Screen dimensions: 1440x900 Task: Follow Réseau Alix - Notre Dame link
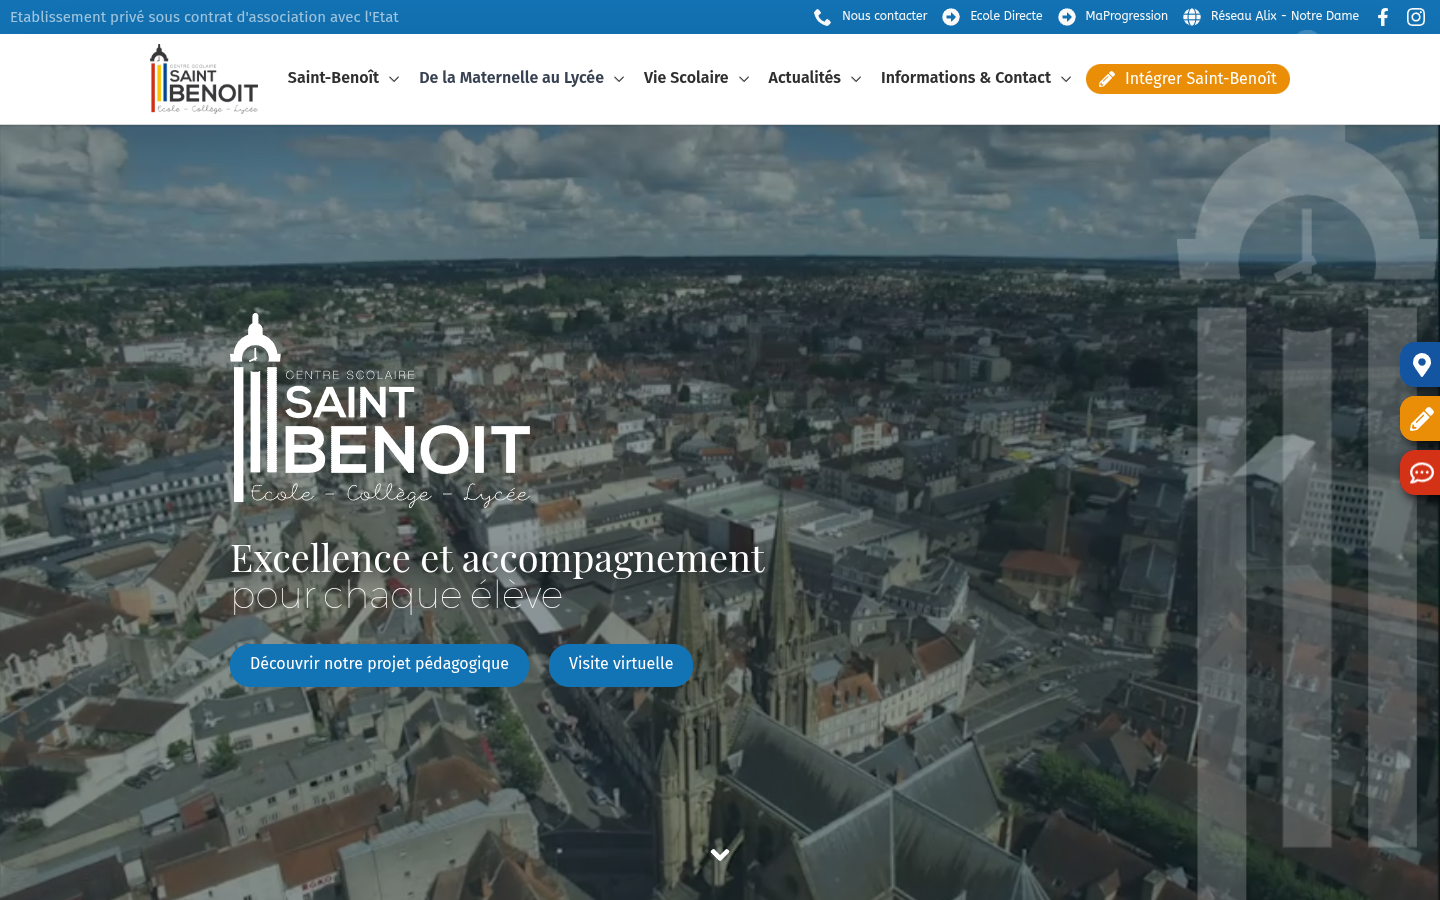click(x=1284, y=16)
